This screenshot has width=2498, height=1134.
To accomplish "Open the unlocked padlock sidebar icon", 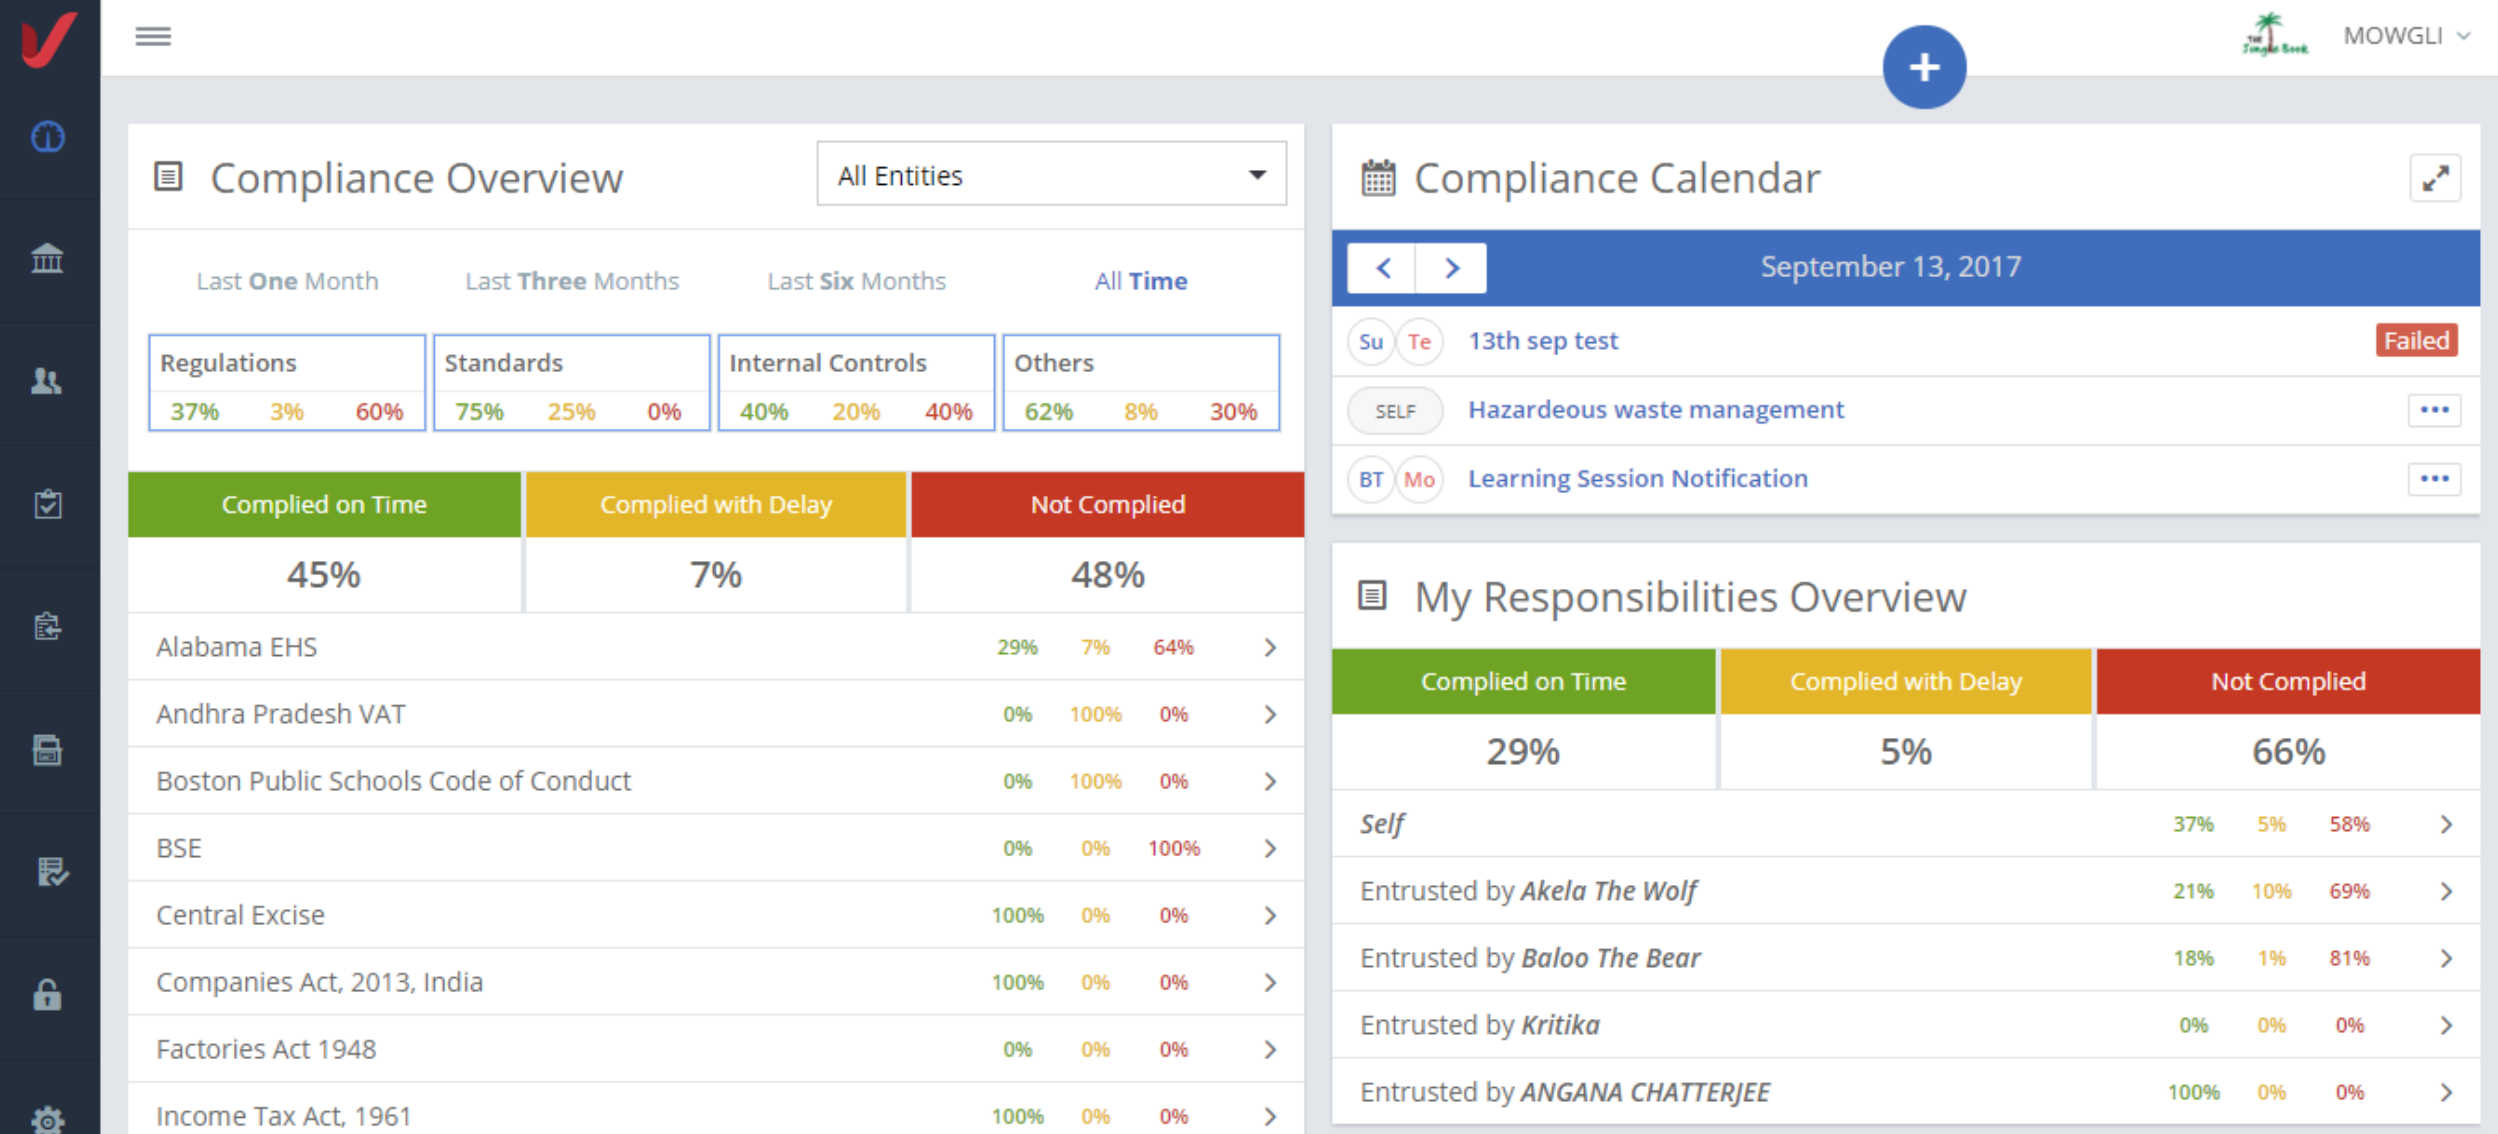I will point(48,995).
